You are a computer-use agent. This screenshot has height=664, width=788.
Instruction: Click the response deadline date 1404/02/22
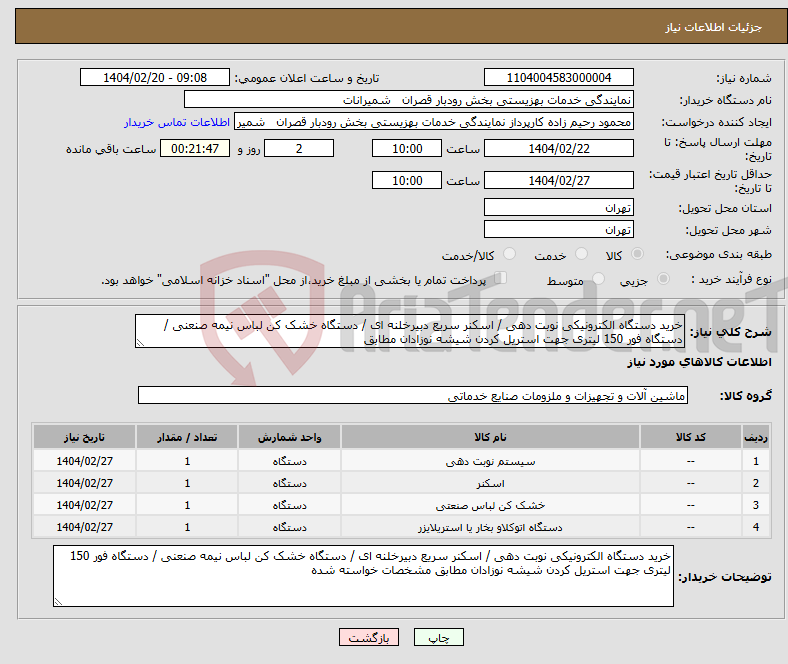point(559,148)
